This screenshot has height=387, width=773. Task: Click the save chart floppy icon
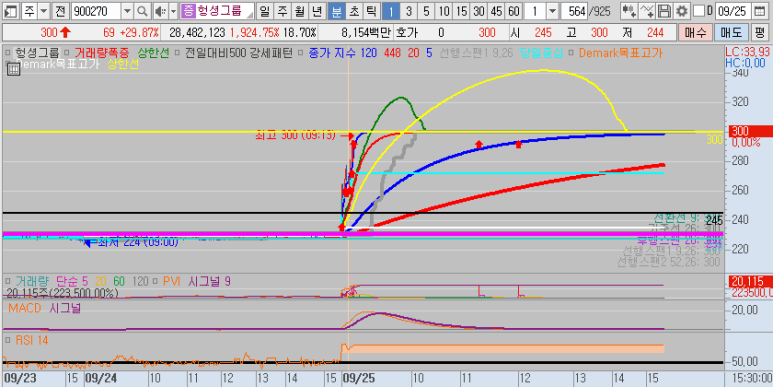point(665,10)
